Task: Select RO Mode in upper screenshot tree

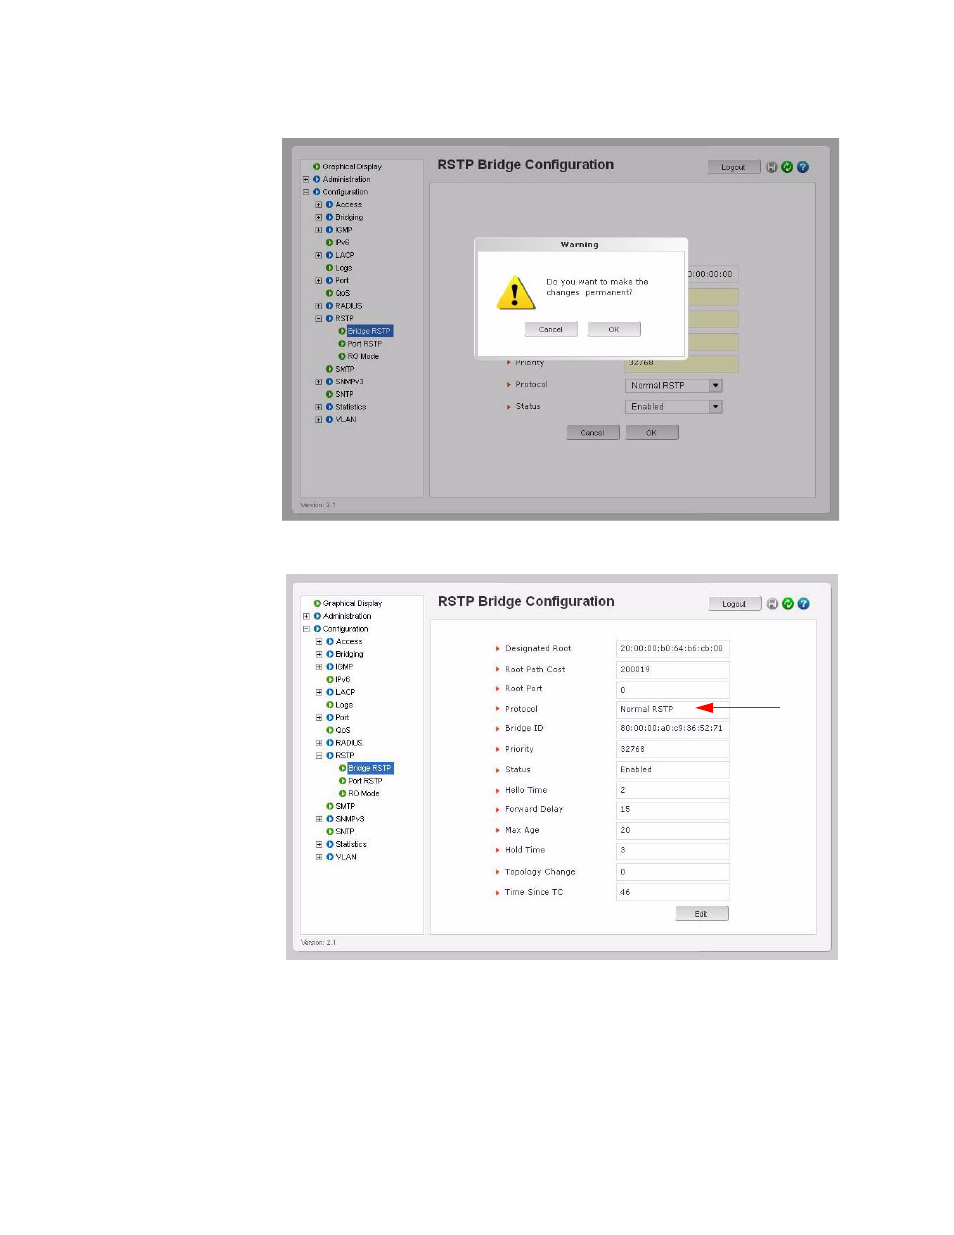Action: 363,357
